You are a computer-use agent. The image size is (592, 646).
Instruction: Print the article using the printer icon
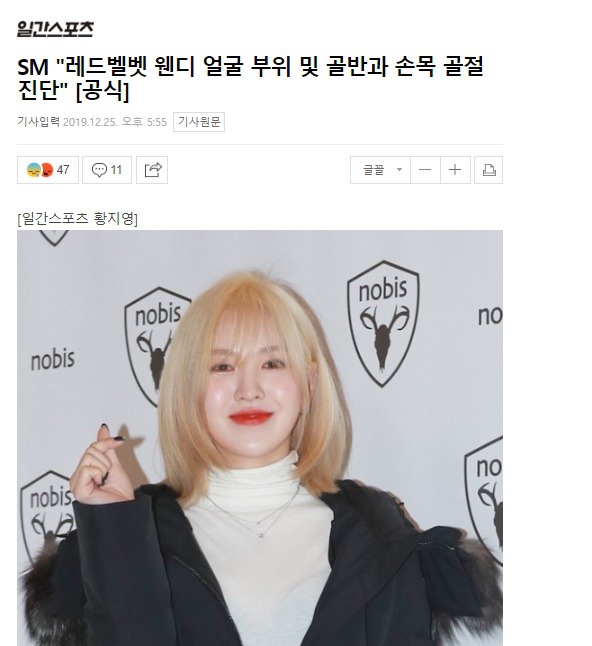pos(489,170)
